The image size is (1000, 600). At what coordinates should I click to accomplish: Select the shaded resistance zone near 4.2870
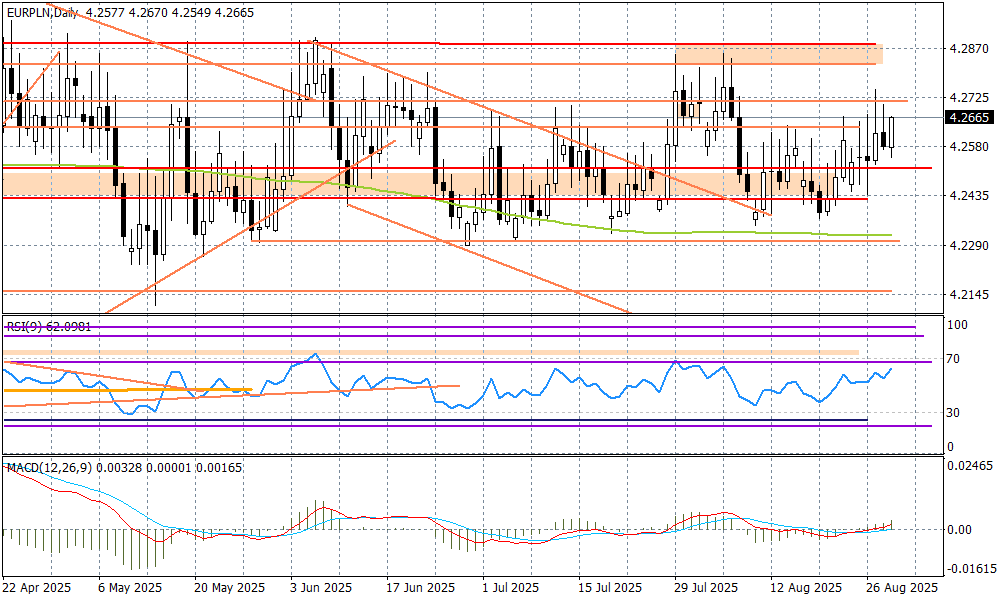click(779, 54)
